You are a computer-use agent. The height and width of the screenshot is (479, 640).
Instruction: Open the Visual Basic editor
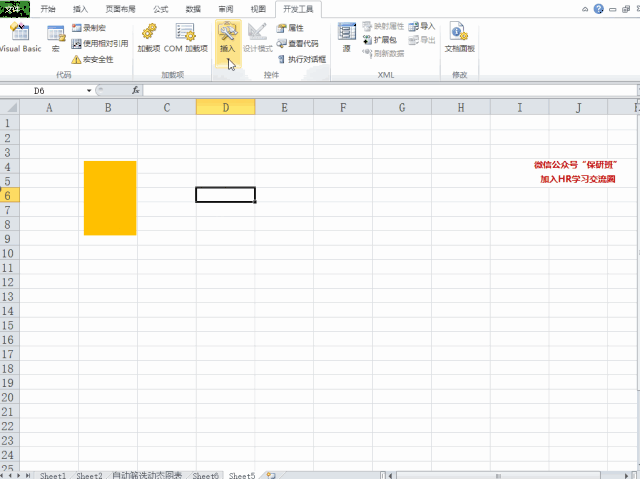[x=20, y=38]
